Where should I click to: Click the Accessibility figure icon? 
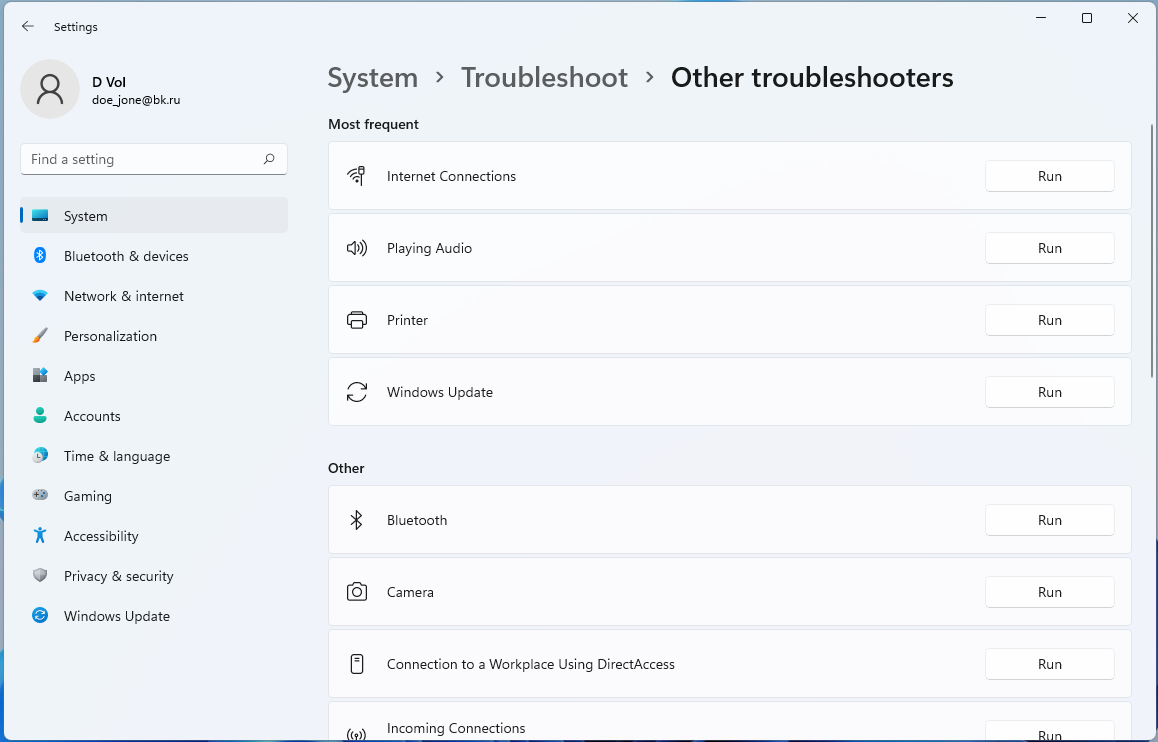(x=40, y=535)
